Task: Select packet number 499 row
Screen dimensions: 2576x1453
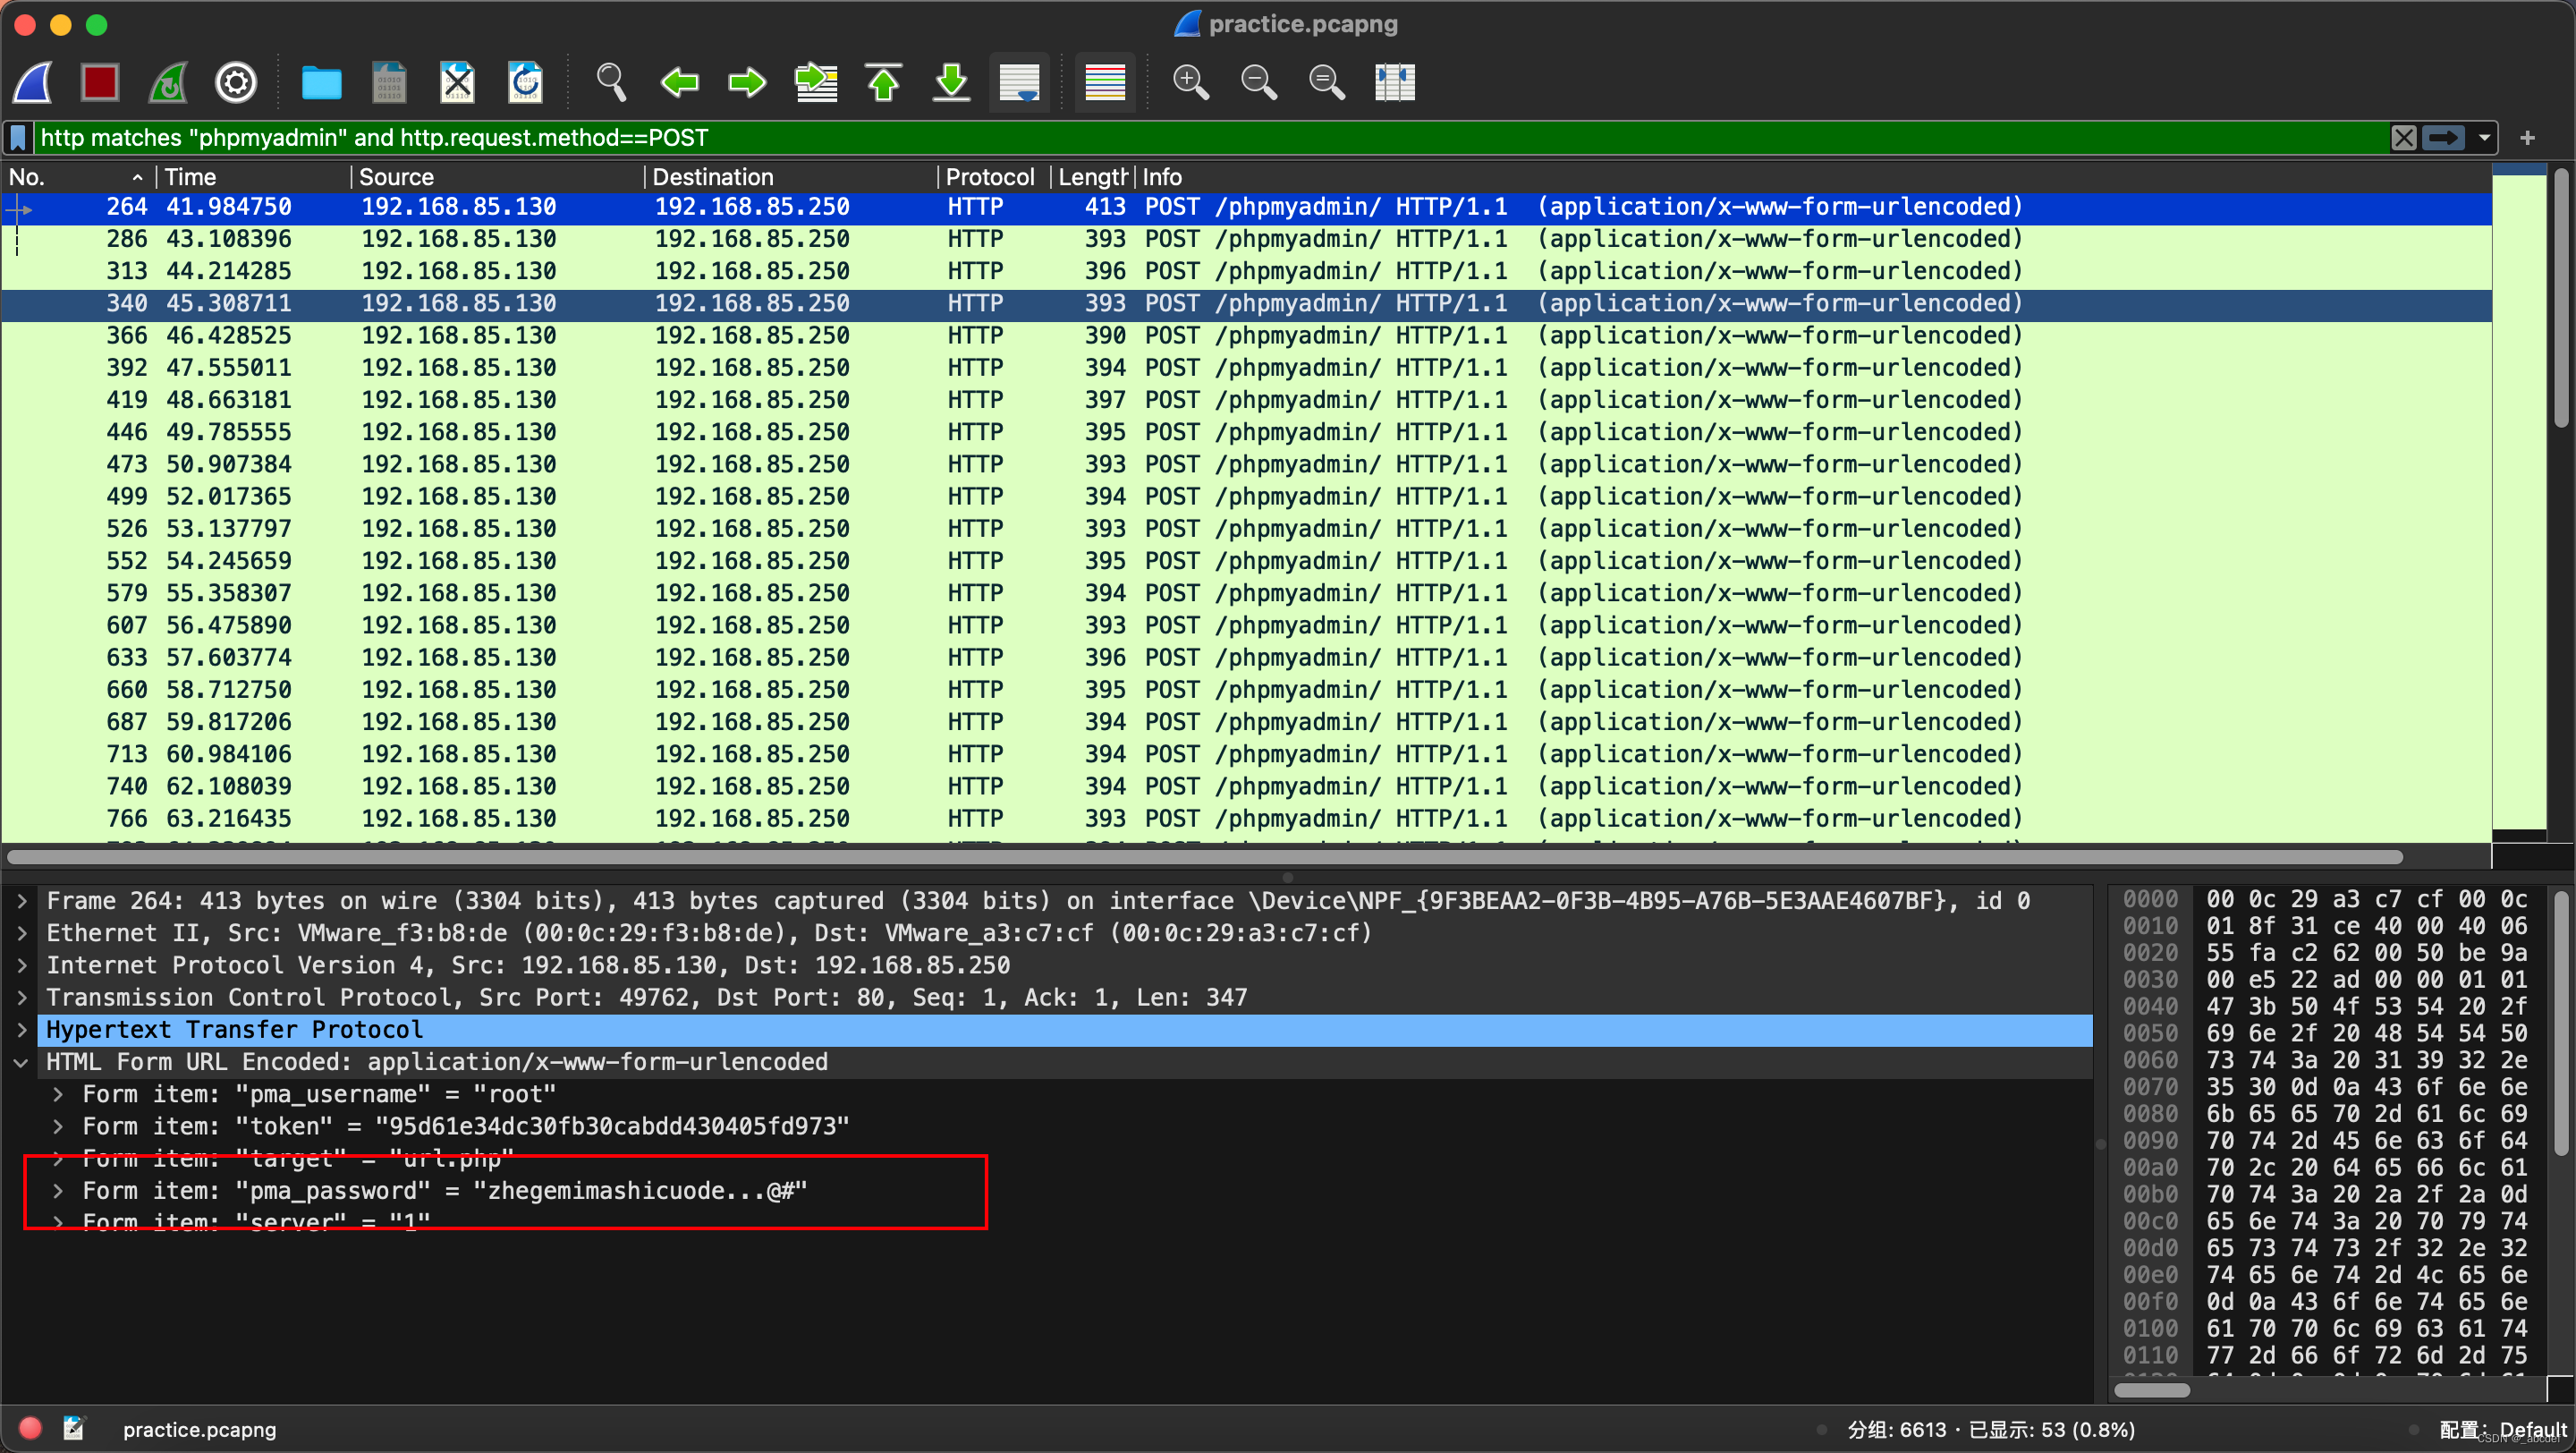Action: pos(700,496)
